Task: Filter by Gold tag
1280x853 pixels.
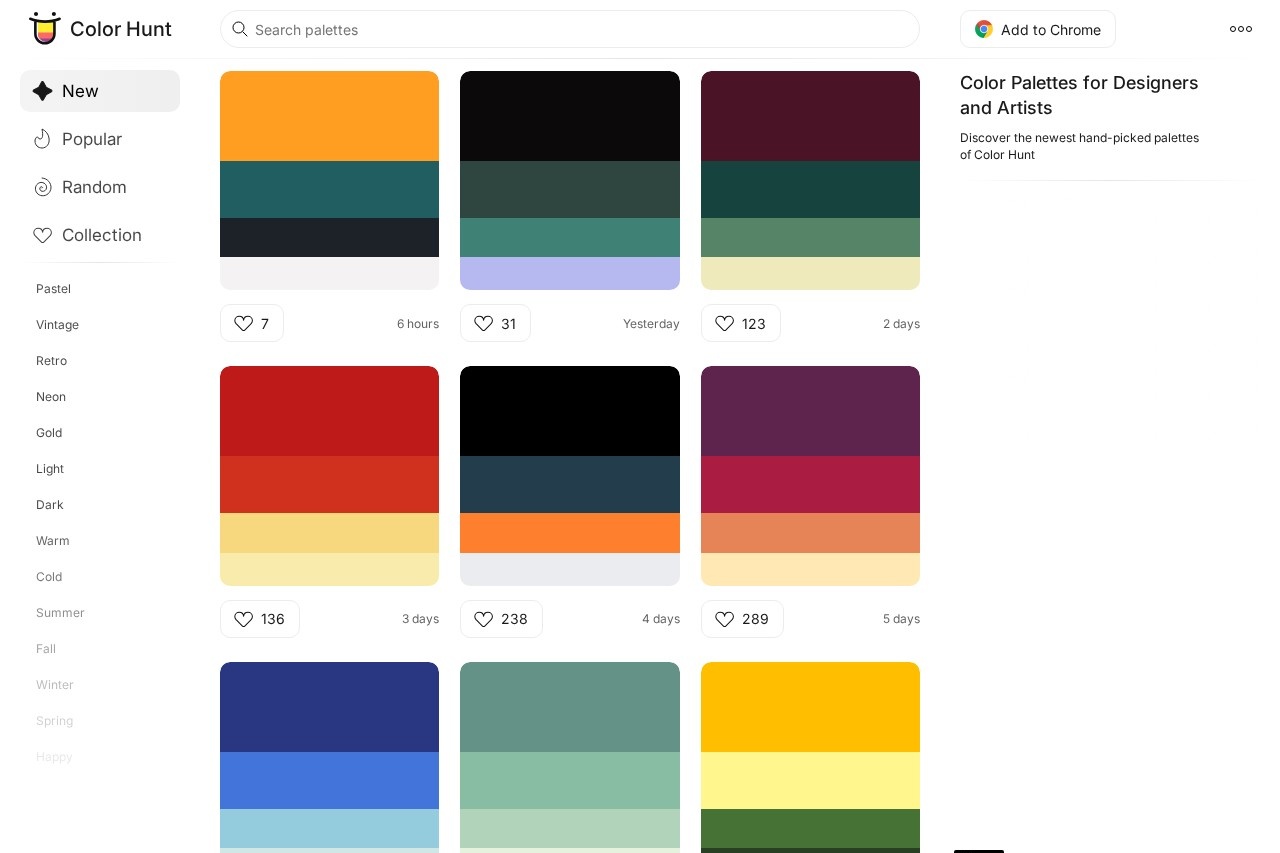Action: [x=49, y=433]
